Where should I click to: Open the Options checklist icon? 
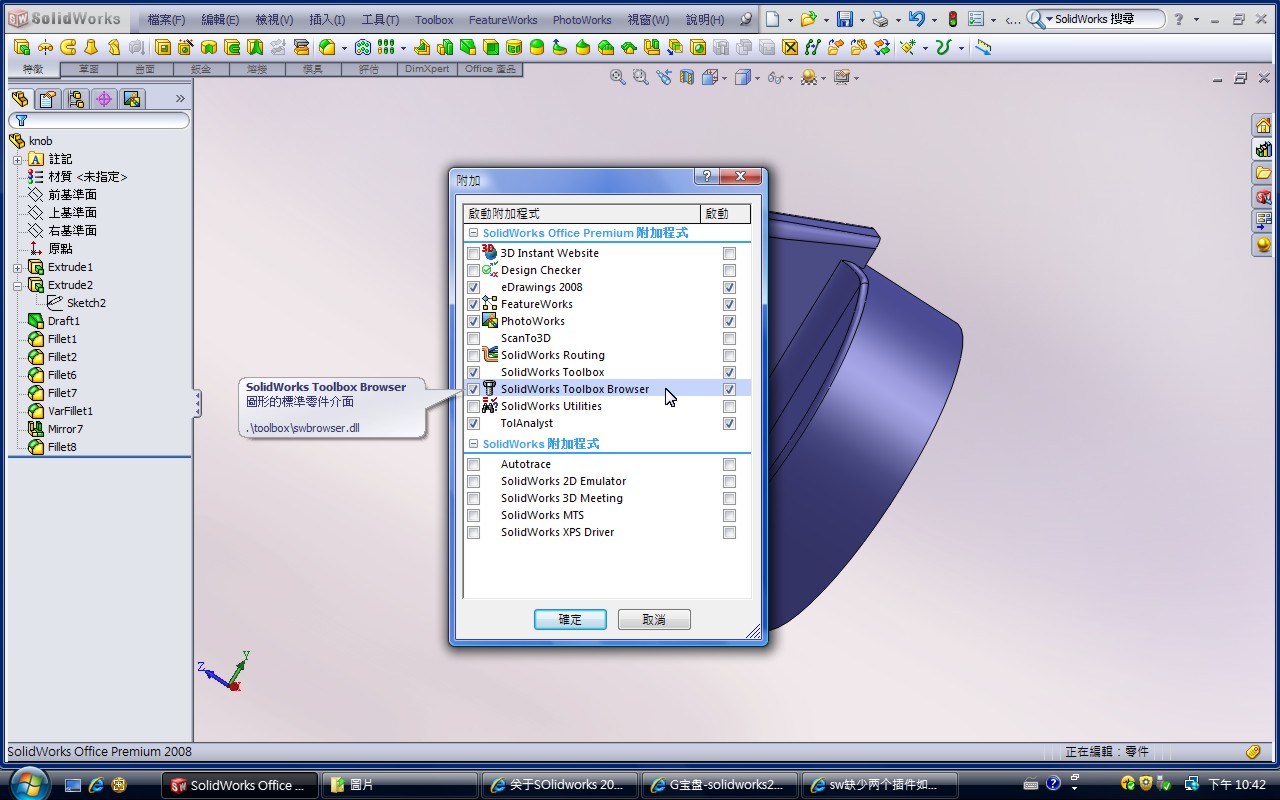click(x=976, y=19)
